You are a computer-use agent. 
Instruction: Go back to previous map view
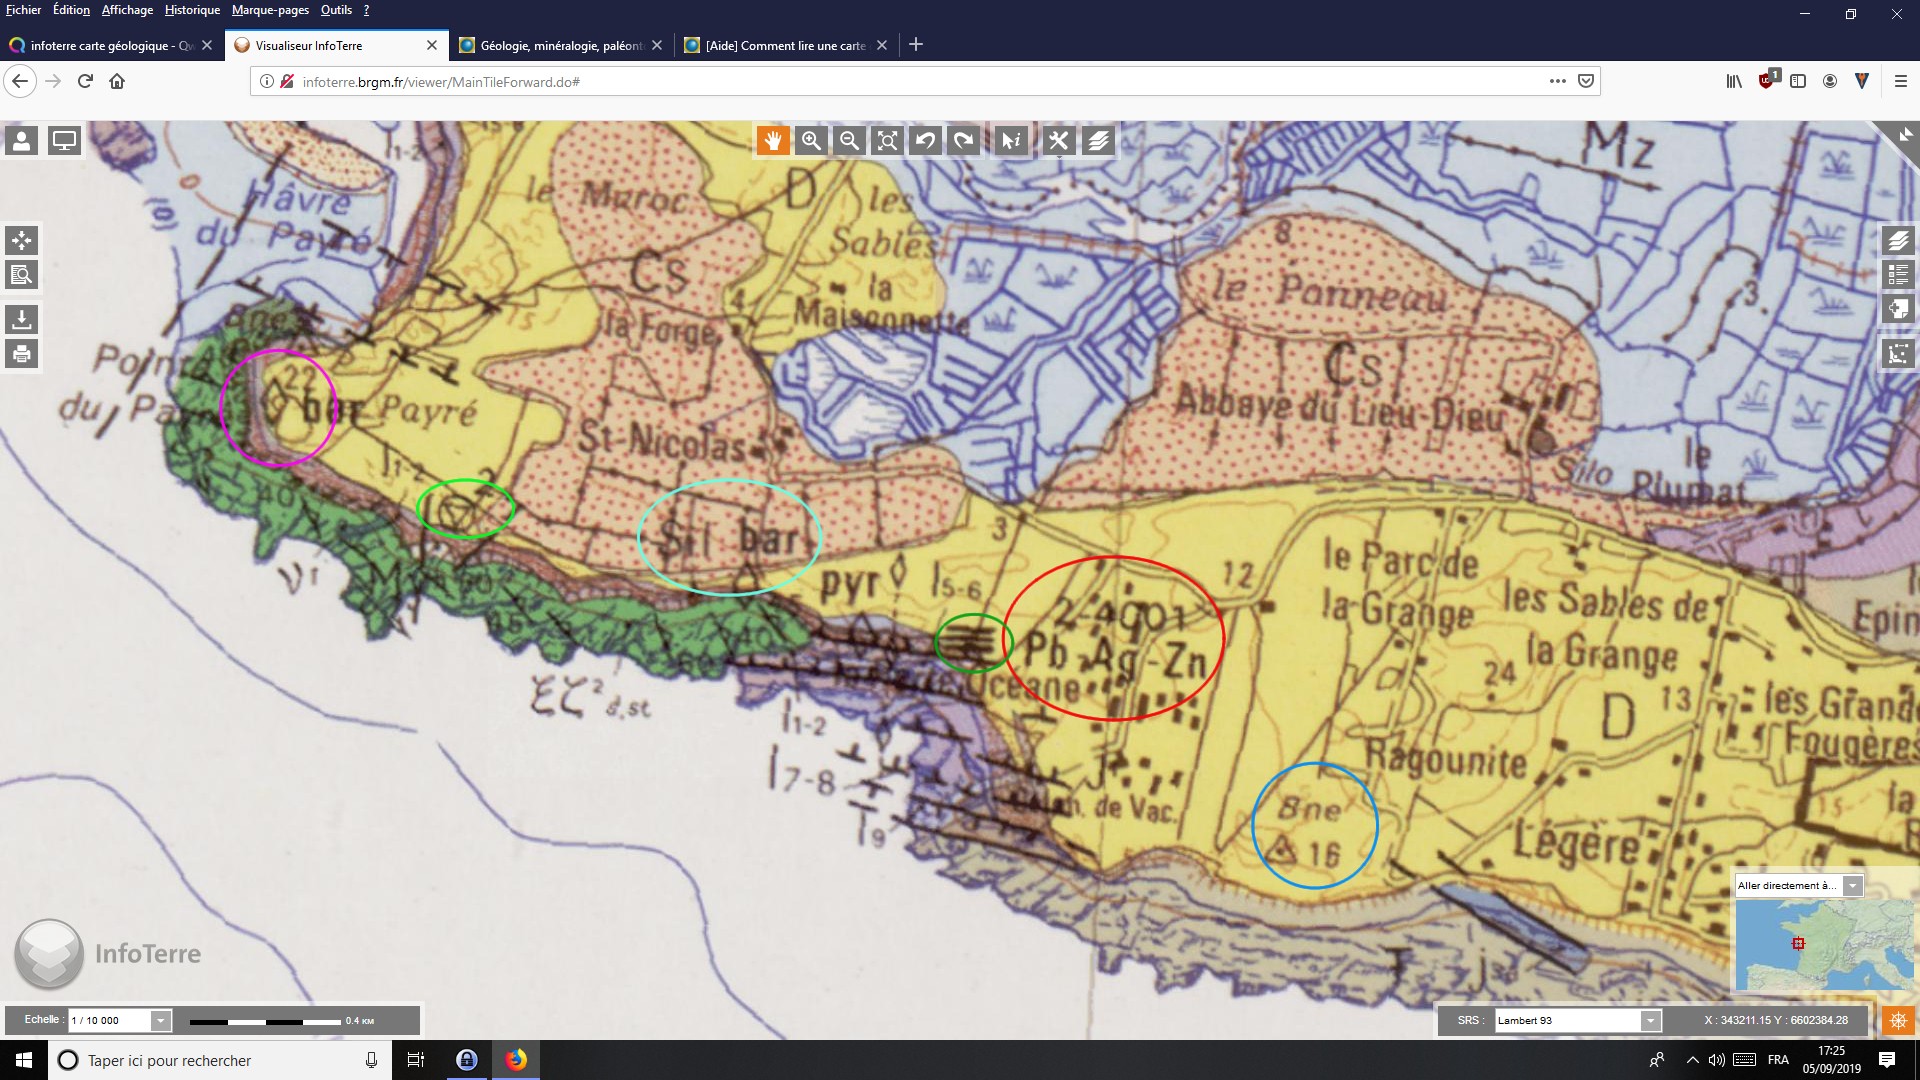pyautogui.click(x=925, y=141)
